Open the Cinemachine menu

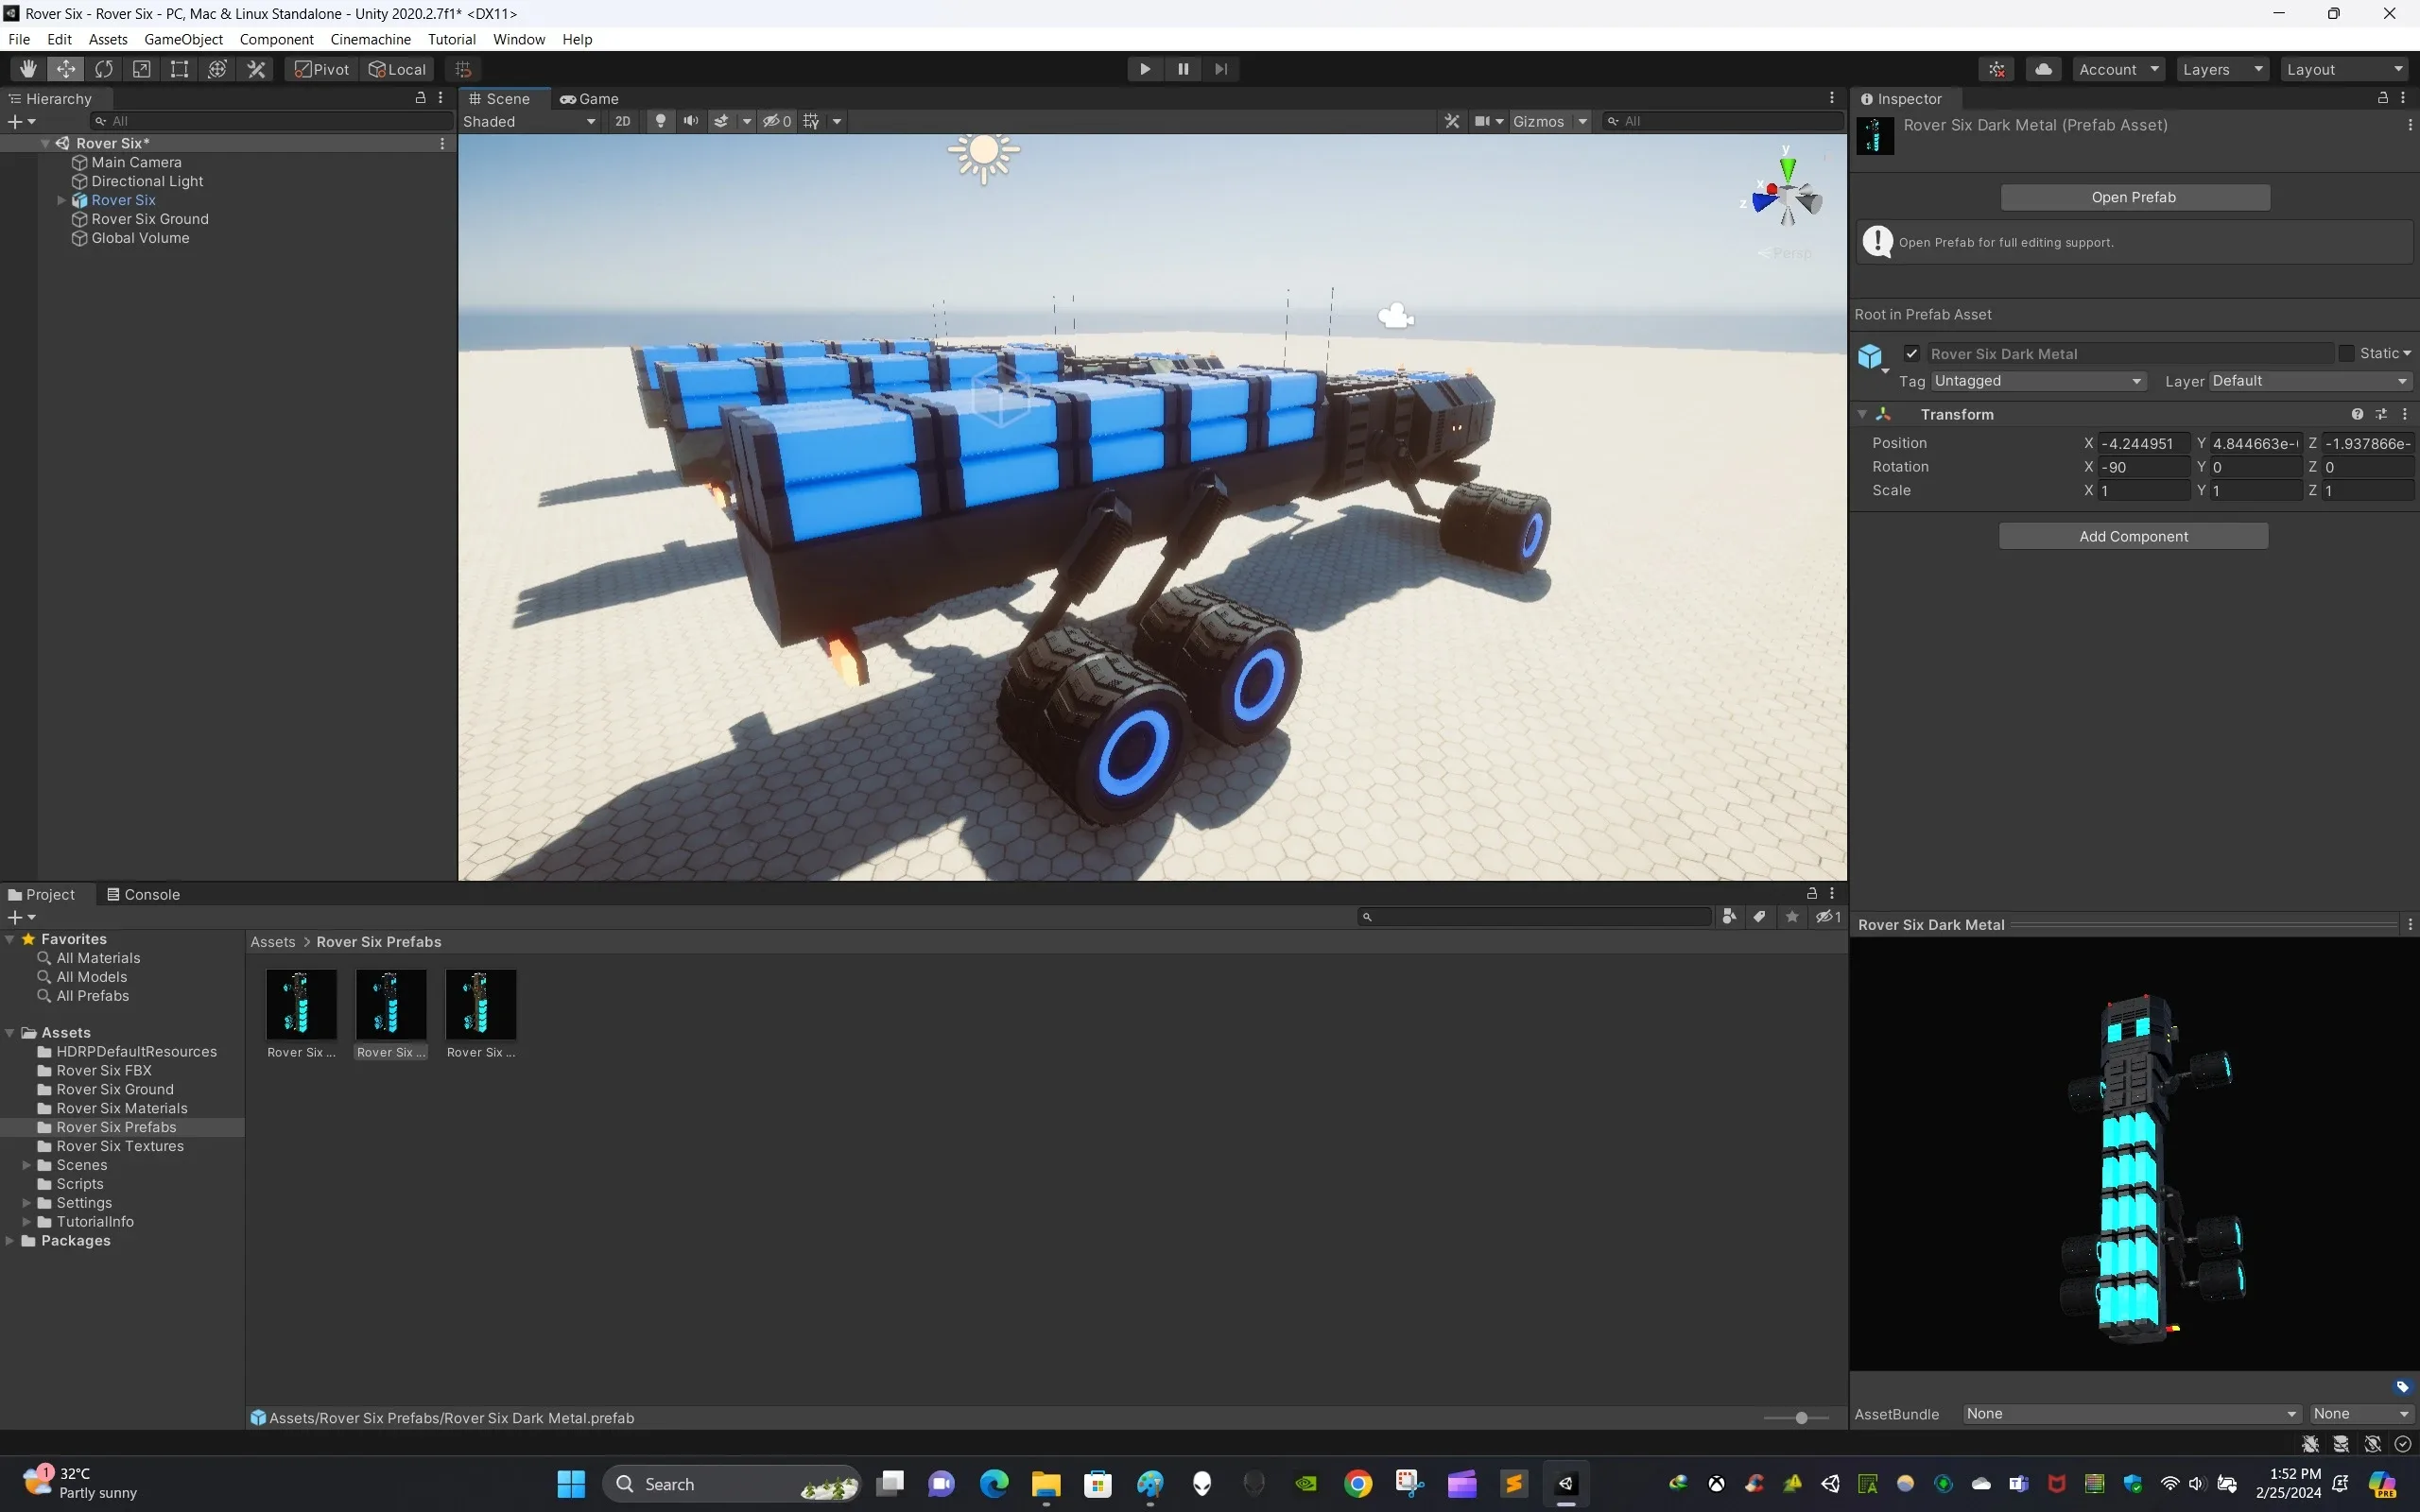(x=370, y=39)
